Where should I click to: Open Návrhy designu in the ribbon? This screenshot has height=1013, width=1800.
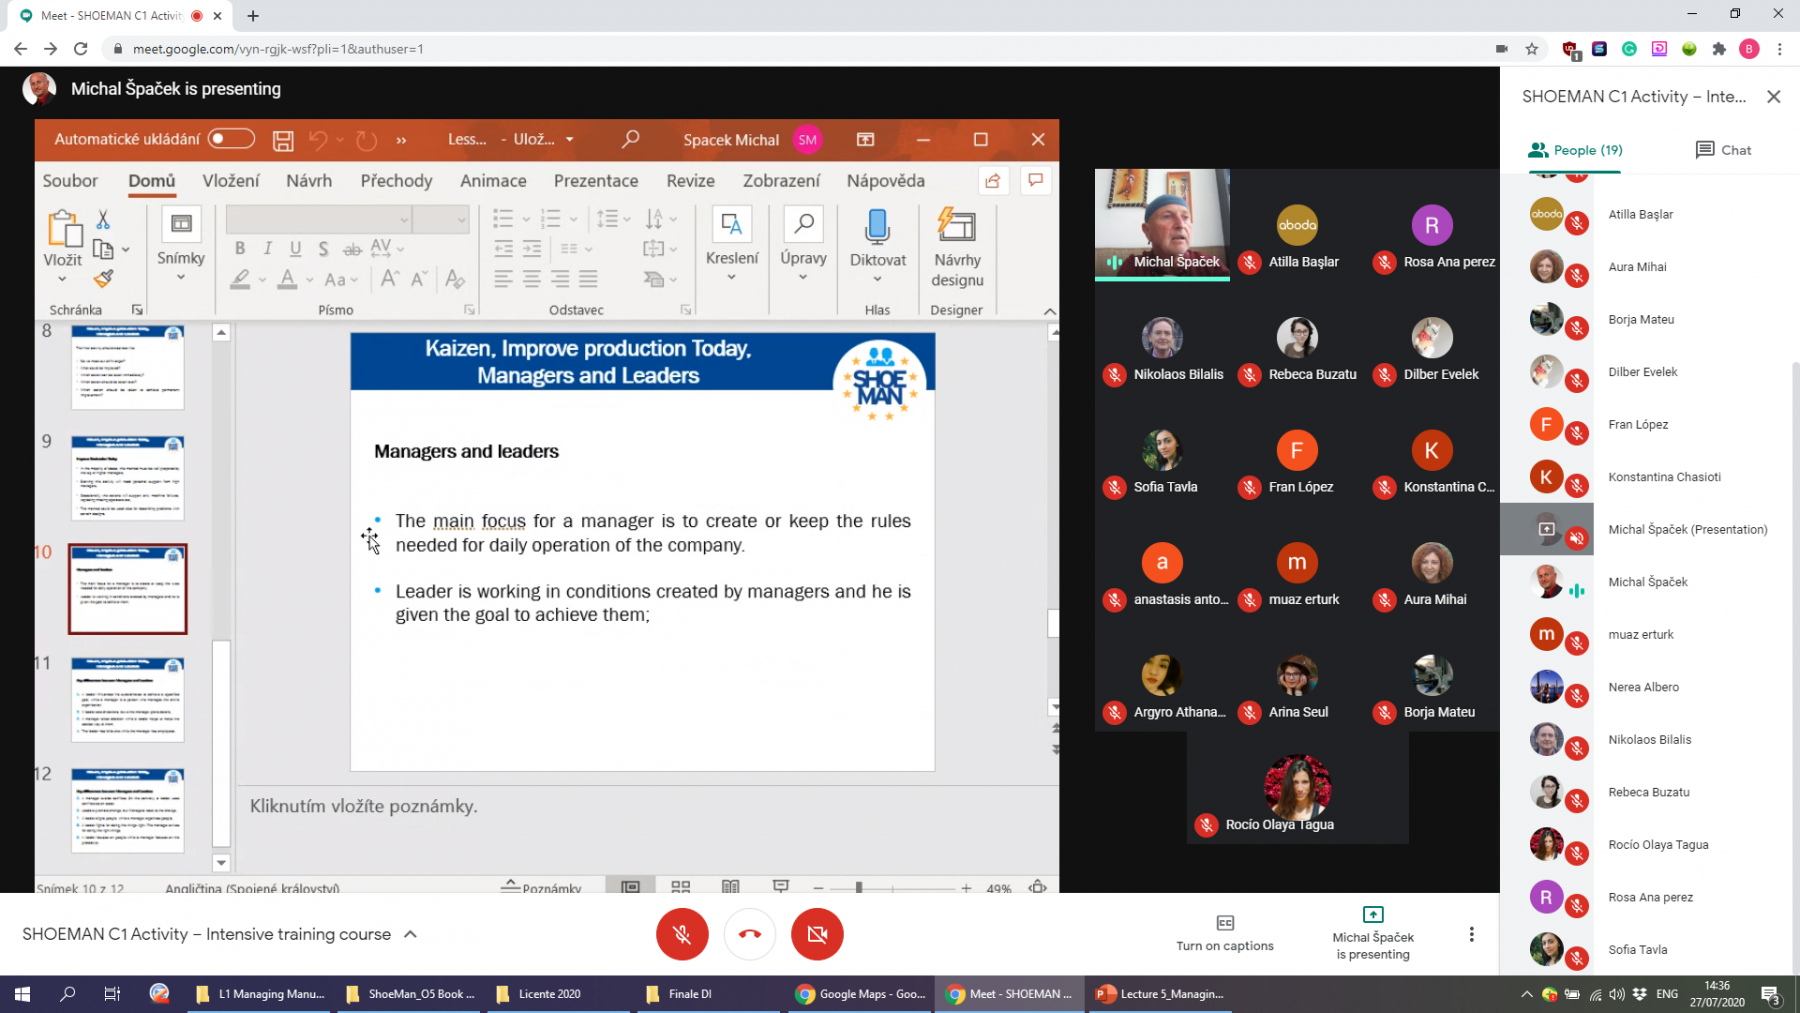[957, 247]
